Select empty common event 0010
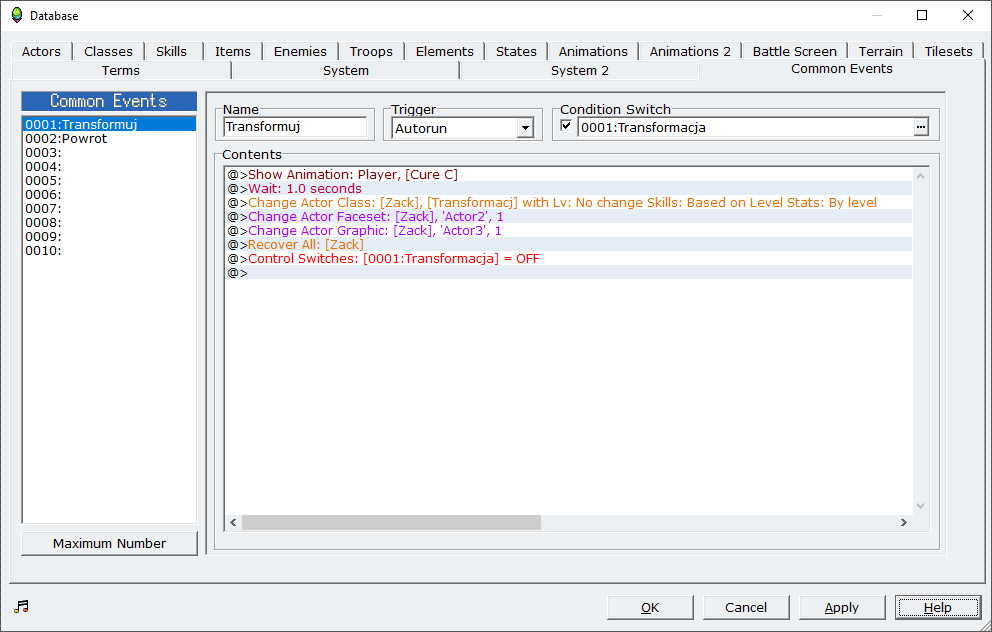Image resolution: width=992 pixels, height=632 pixels. (x=109, y=251)
